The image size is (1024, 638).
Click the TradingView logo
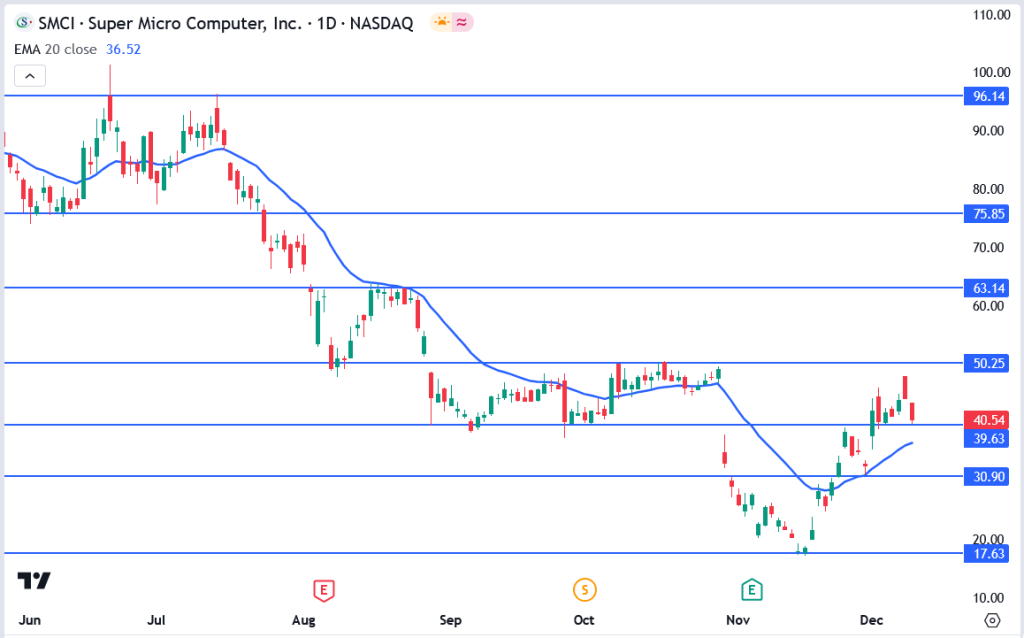(x=34, y=581)
